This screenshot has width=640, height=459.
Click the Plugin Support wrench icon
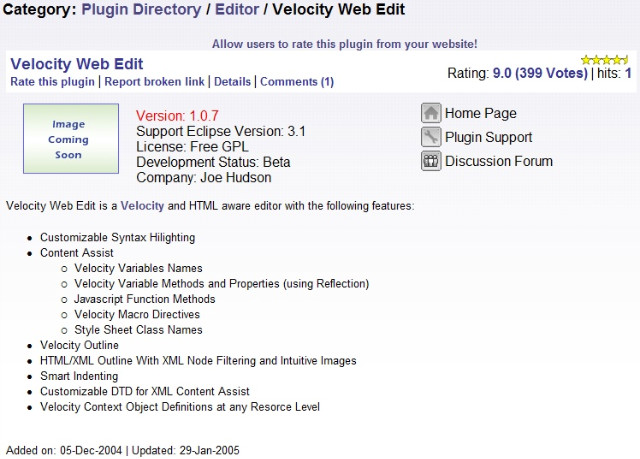pyautogui.click(x=431, y=137)
